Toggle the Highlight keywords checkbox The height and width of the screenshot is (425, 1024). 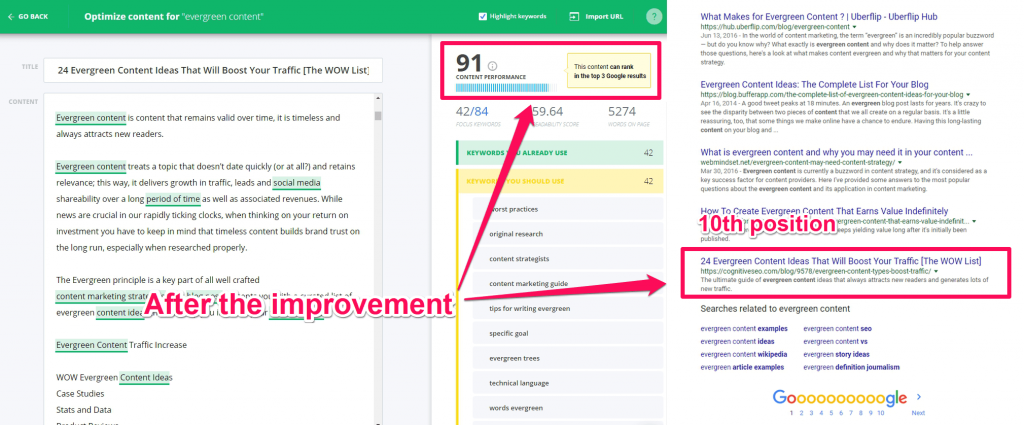click(x=483, y=16)
